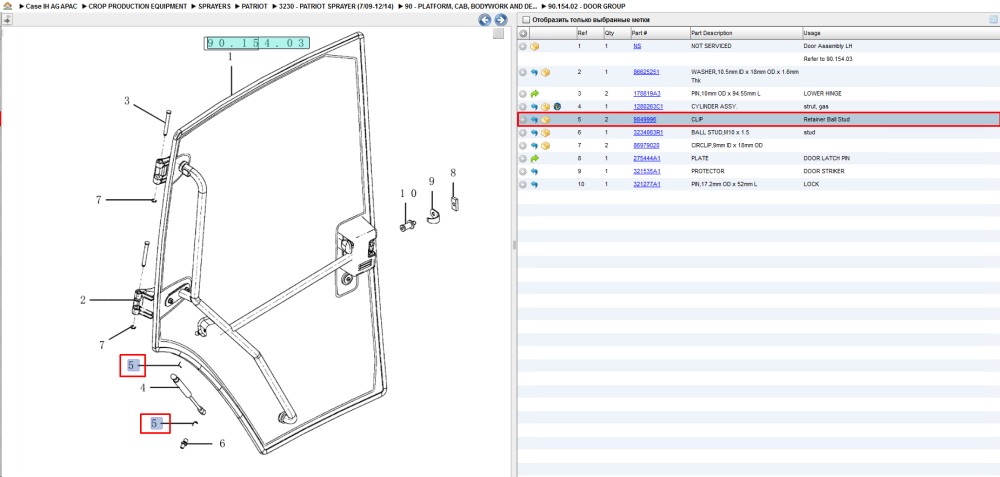This screenshot has width=1000, height=477.
Task: Navigate to PATRIOT breadcrumb
Action: pos(254,6)
